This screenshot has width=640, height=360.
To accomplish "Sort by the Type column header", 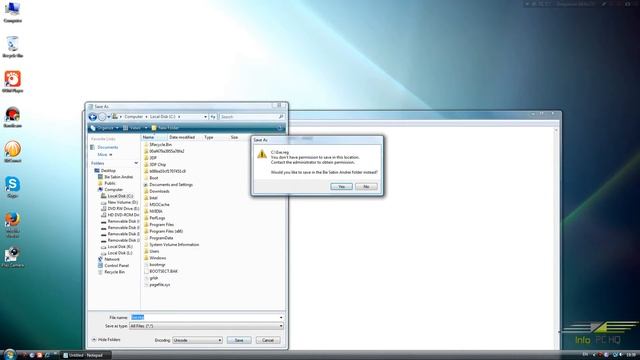I will 209,137.
